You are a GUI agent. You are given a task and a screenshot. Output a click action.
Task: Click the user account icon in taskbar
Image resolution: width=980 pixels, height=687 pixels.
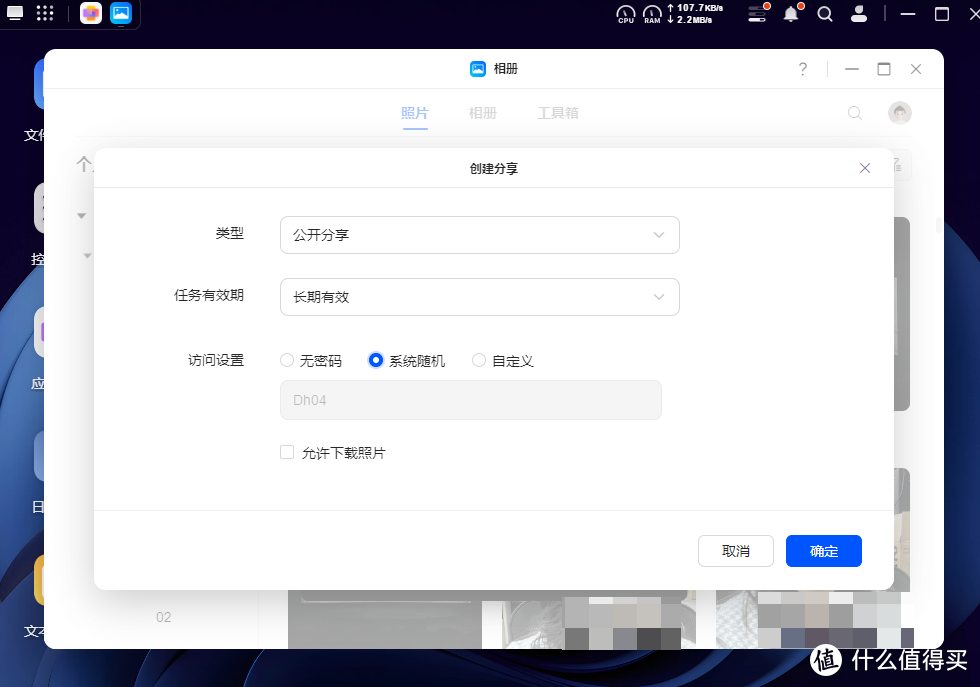tap(860, 14)
